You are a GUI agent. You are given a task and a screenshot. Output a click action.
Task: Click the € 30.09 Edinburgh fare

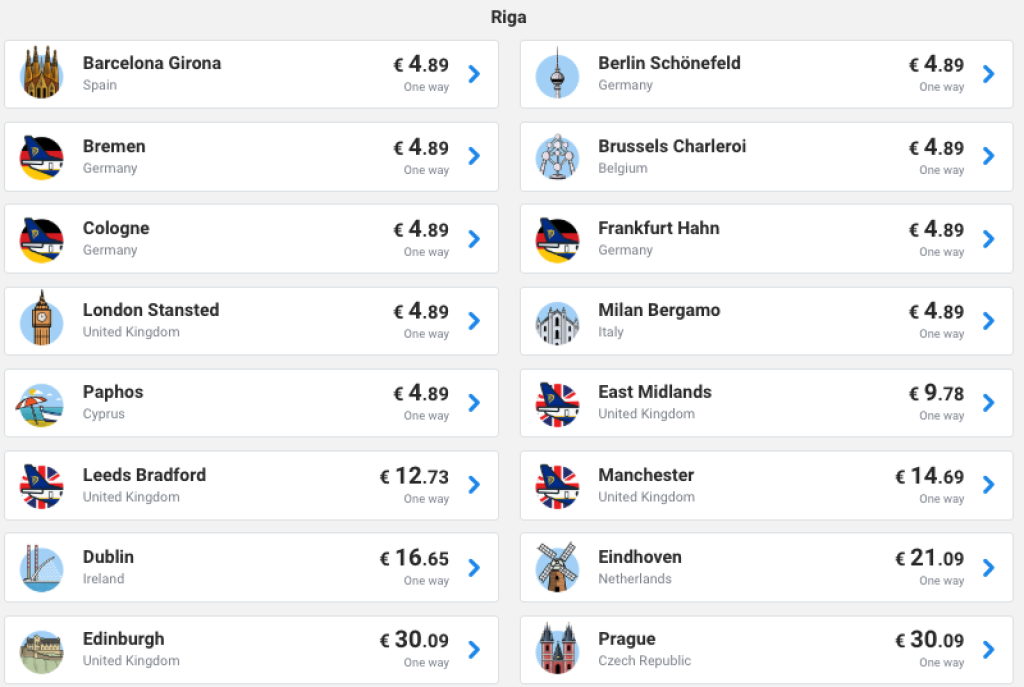pos(415,640)
